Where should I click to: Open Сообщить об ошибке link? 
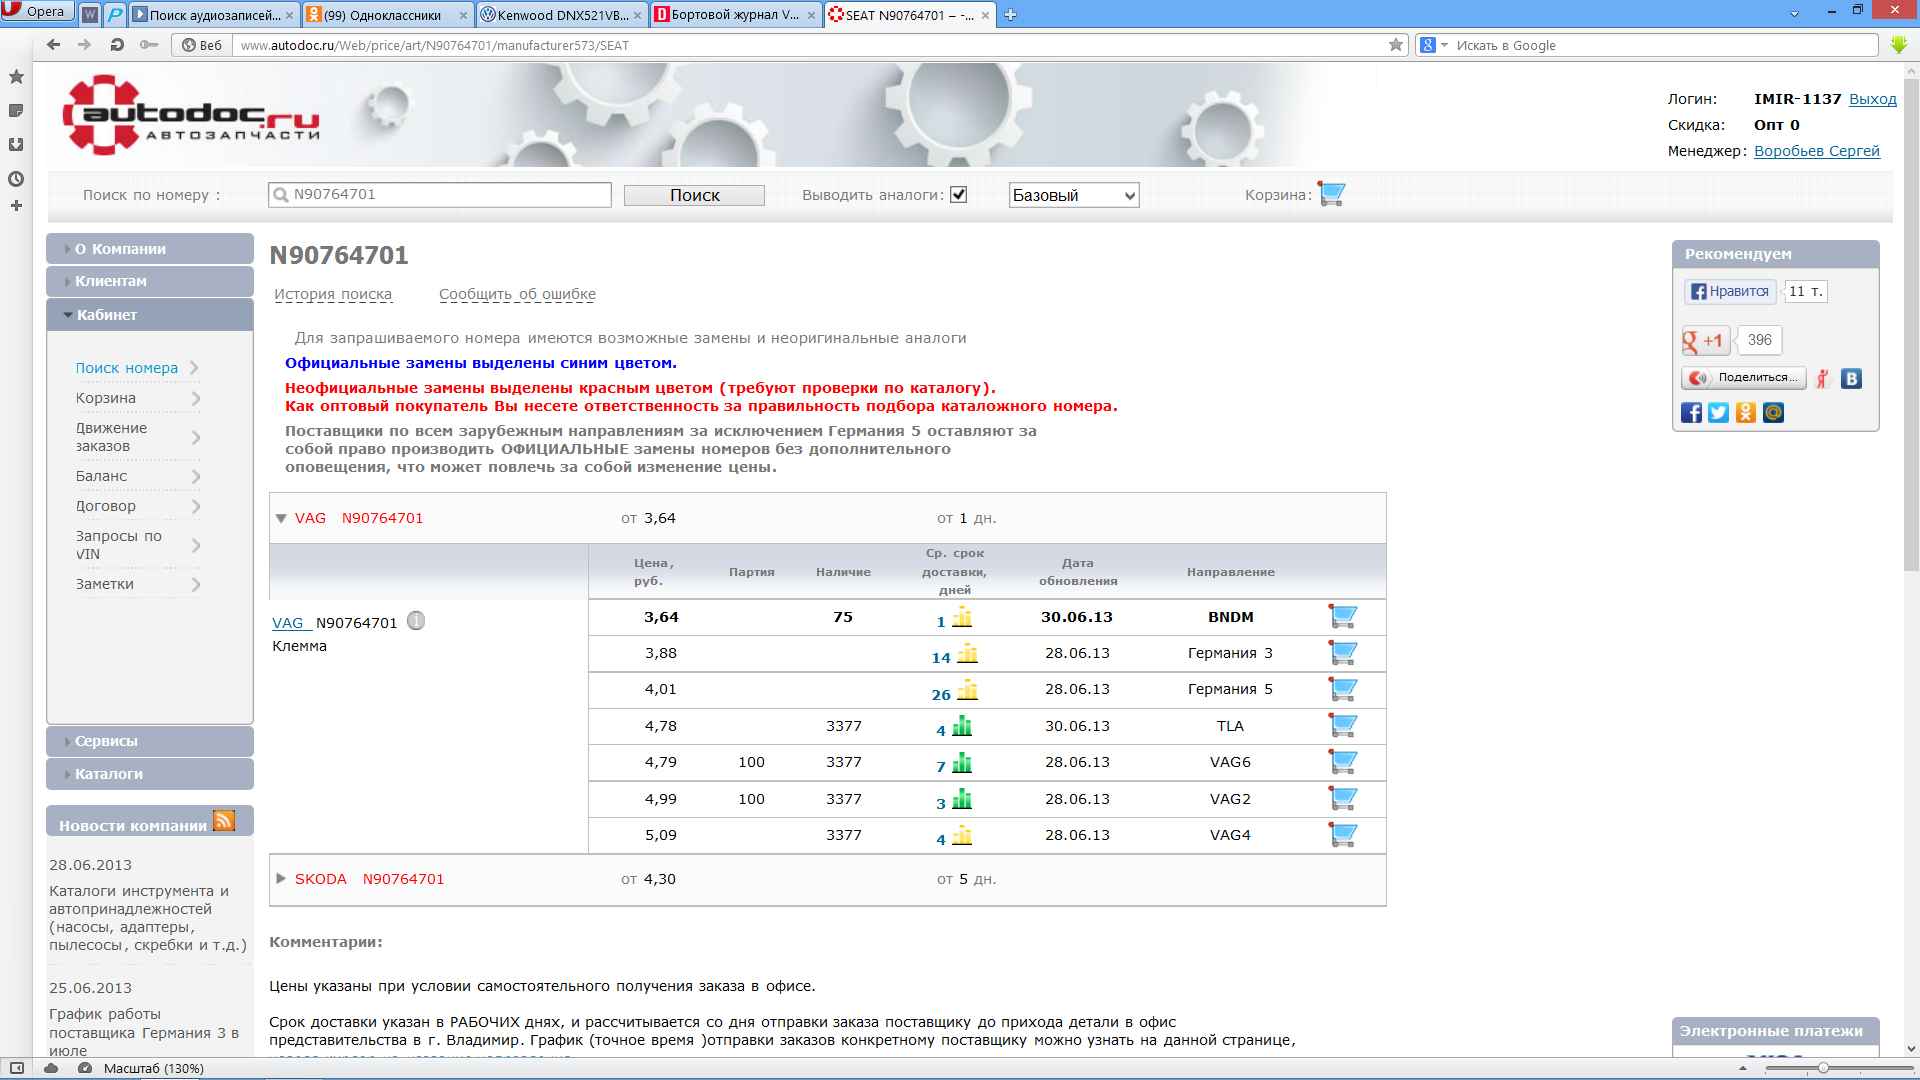click(517, 294)
